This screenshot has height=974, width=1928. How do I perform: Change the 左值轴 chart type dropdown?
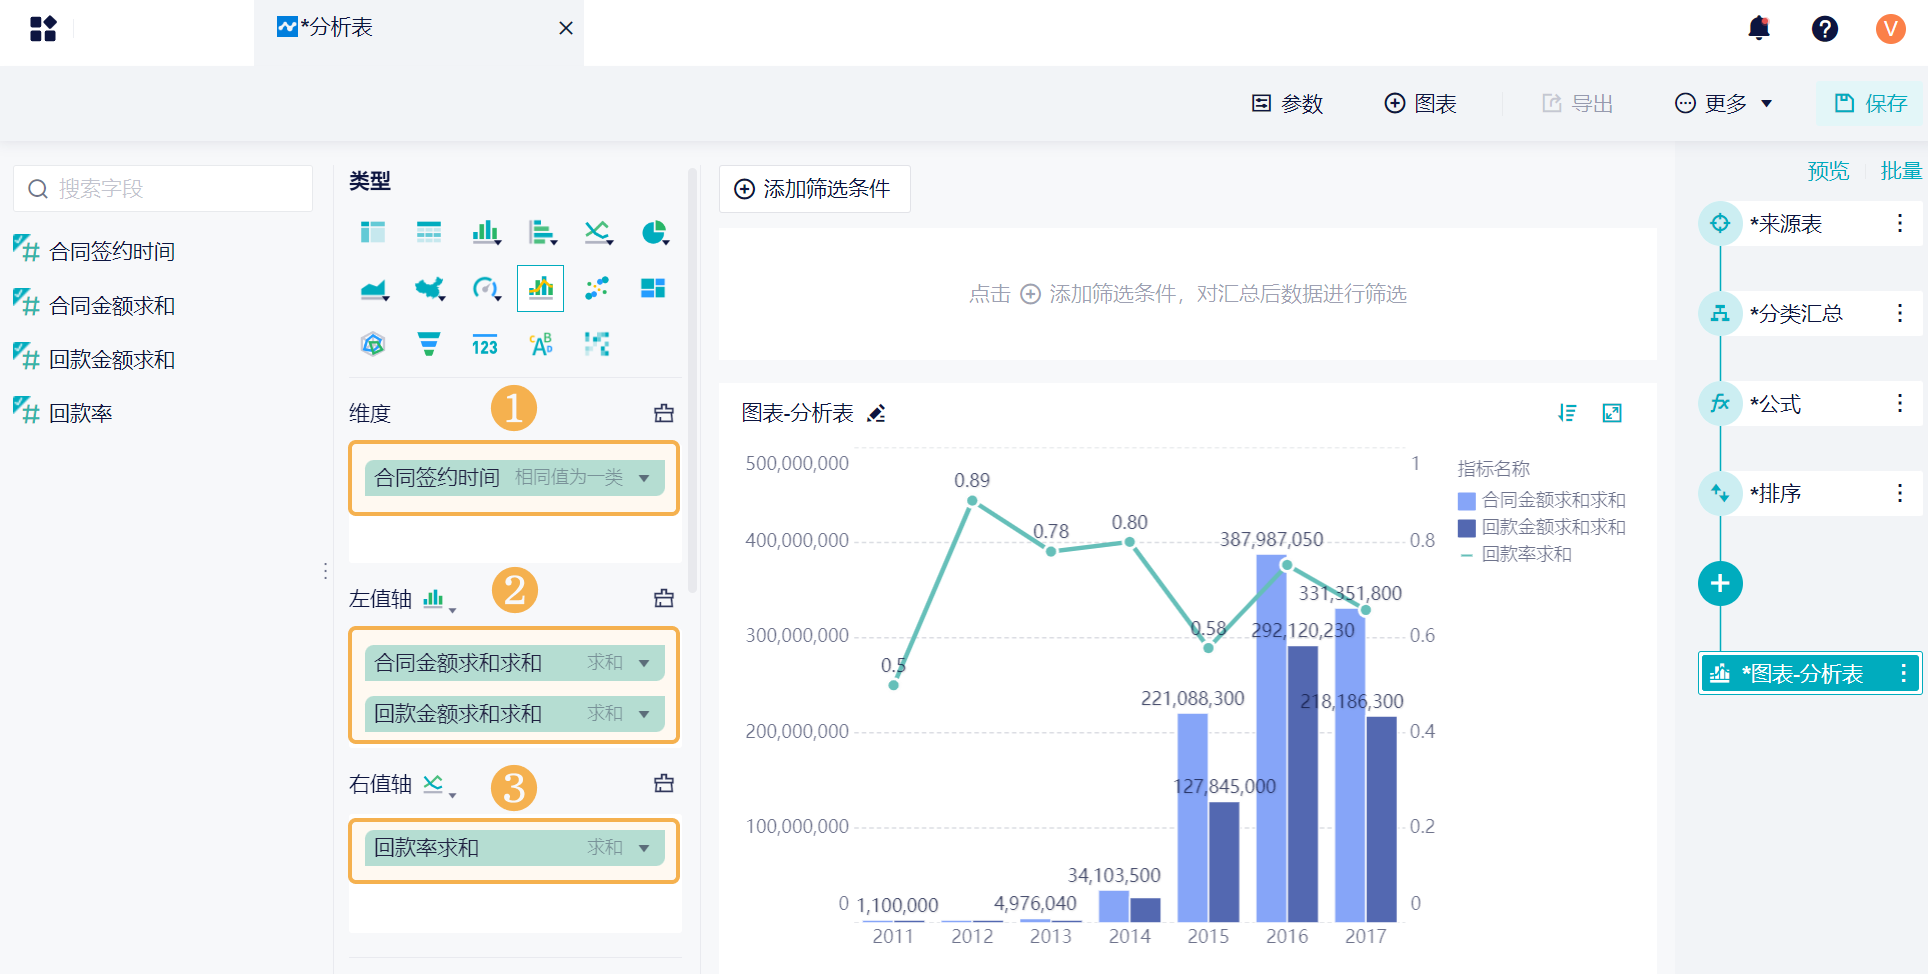[x=439, y=600]
